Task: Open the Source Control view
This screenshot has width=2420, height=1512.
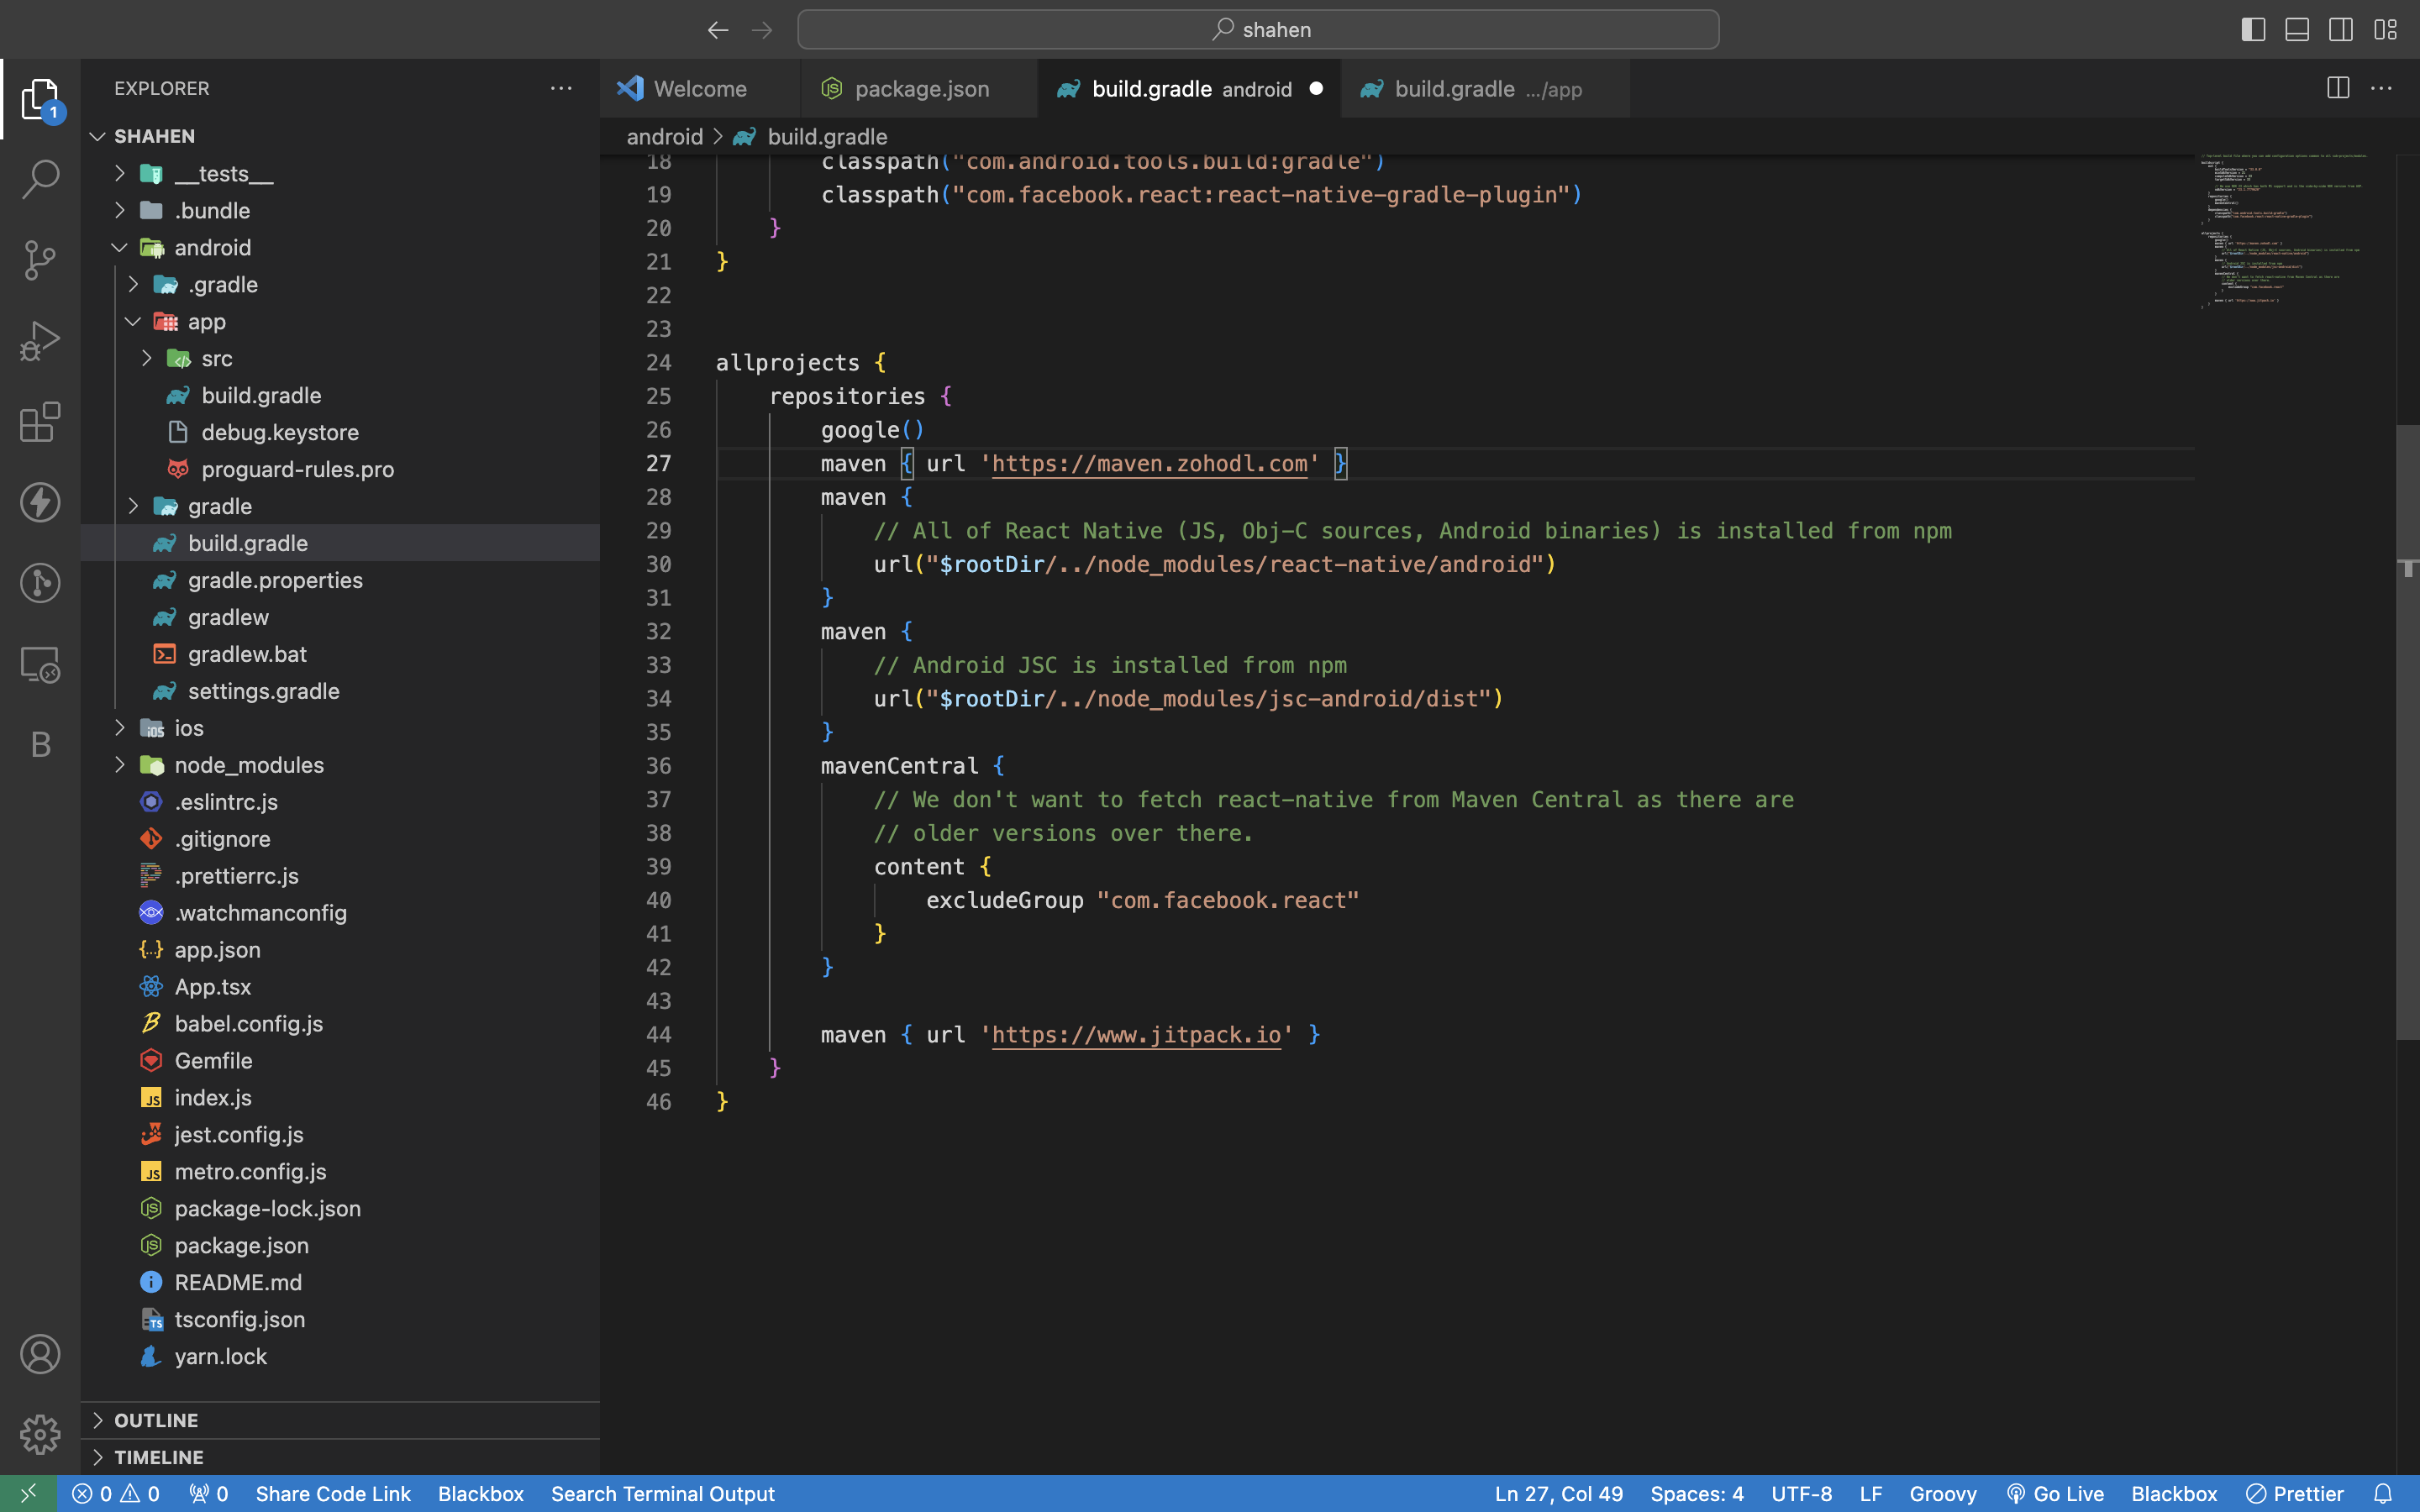Action: point(40,260)
